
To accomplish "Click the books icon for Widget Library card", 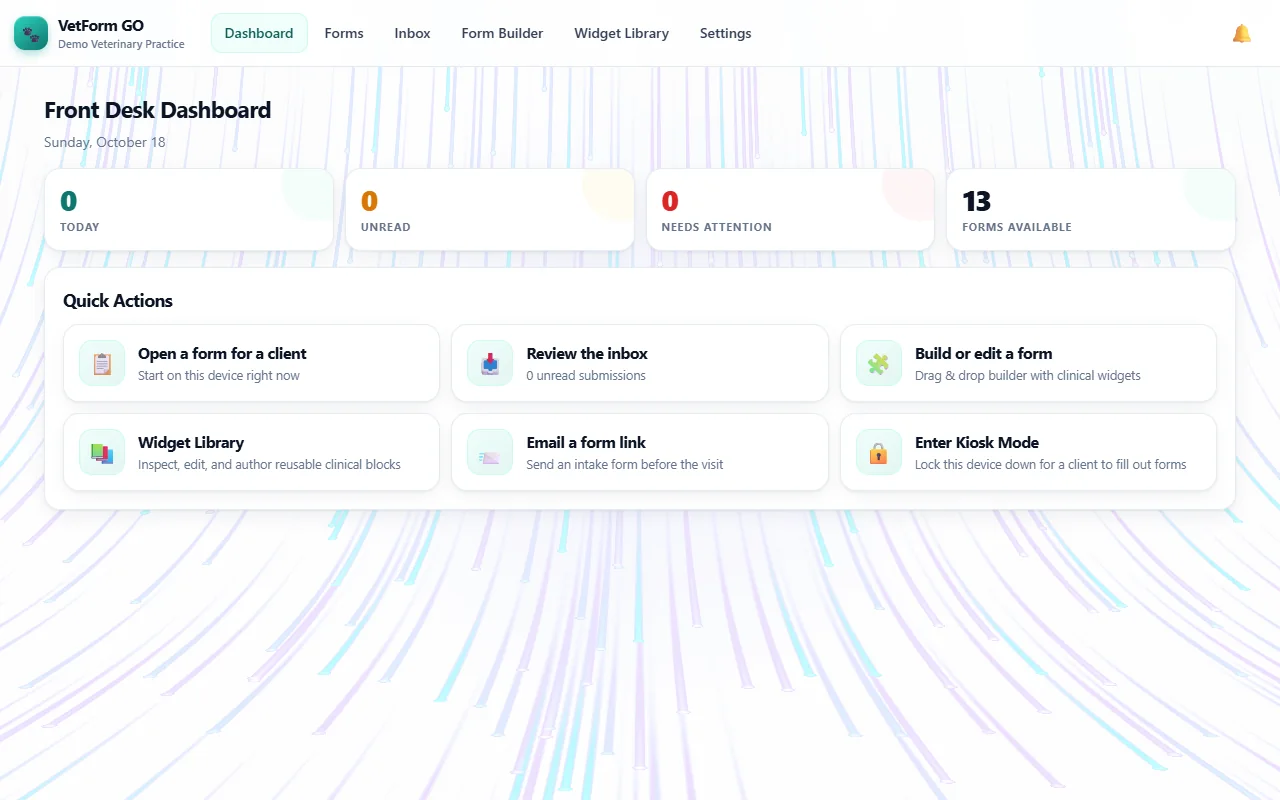I will tap(102, 453).
